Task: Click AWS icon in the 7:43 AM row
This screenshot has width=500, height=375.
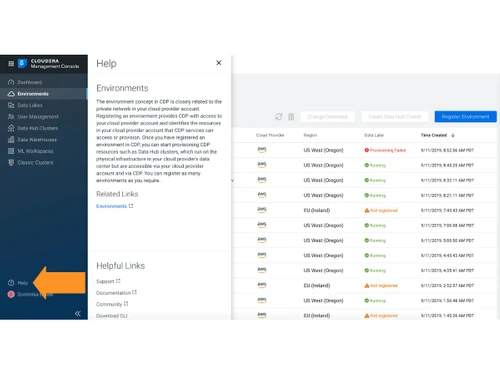Action: 262,210
